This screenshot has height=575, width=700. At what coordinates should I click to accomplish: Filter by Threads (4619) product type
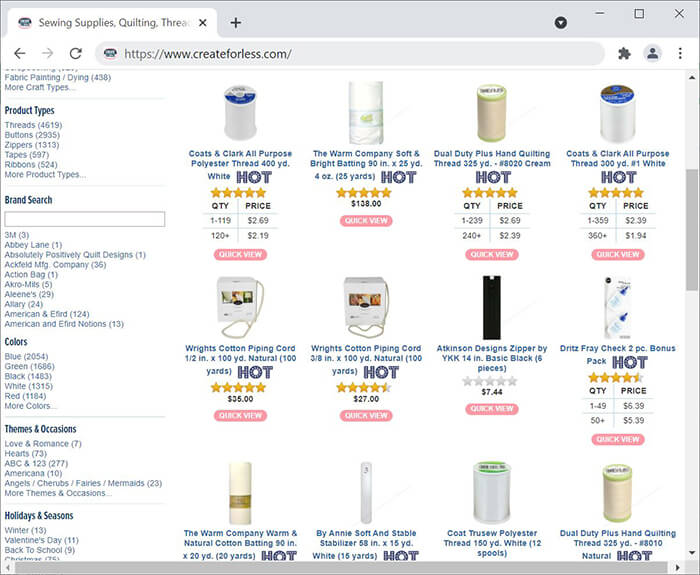coord(33,125)
